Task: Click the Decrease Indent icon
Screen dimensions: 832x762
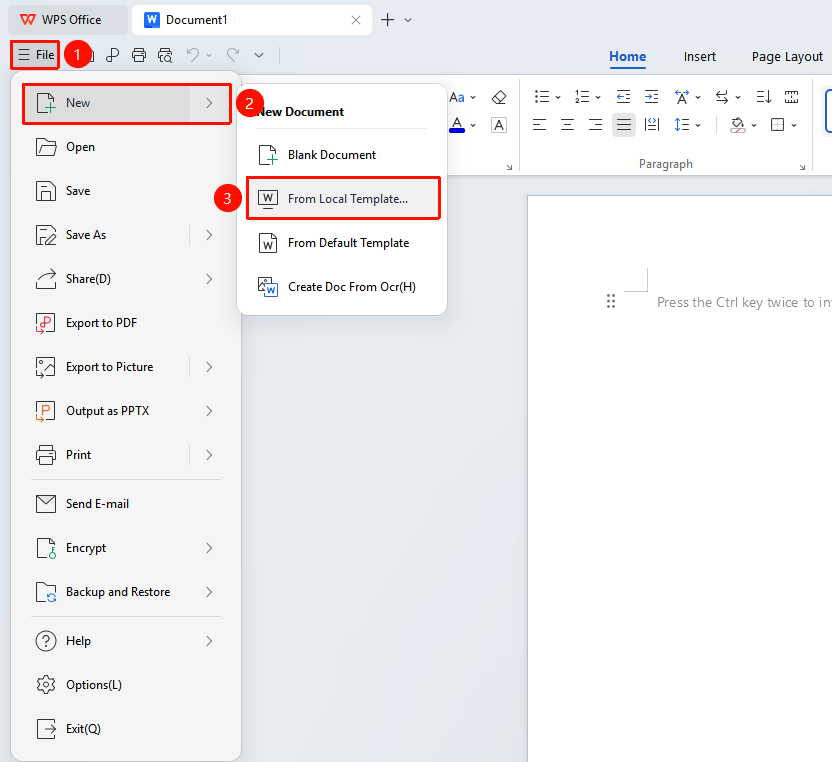Action: pyautogui.click(x=623, y=97)
